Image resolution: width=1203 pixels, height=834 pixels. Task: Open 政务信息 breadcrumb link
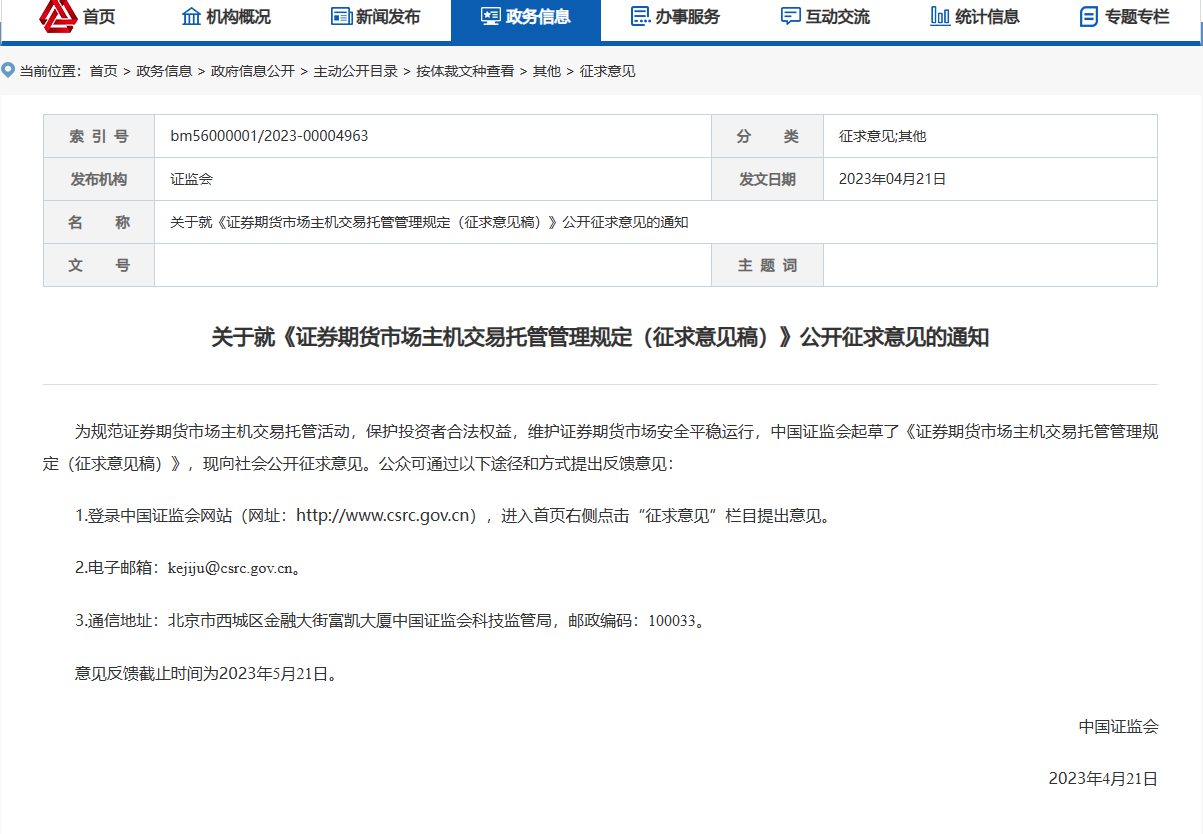[x=164, y=71]
